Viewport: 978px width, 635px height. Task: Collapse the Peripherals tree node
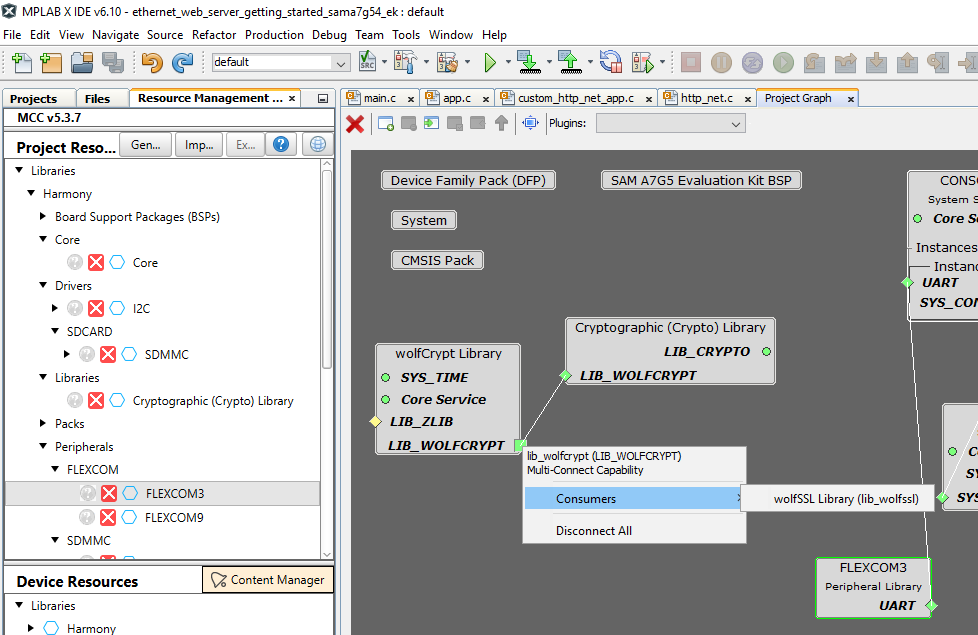[43, 446]
